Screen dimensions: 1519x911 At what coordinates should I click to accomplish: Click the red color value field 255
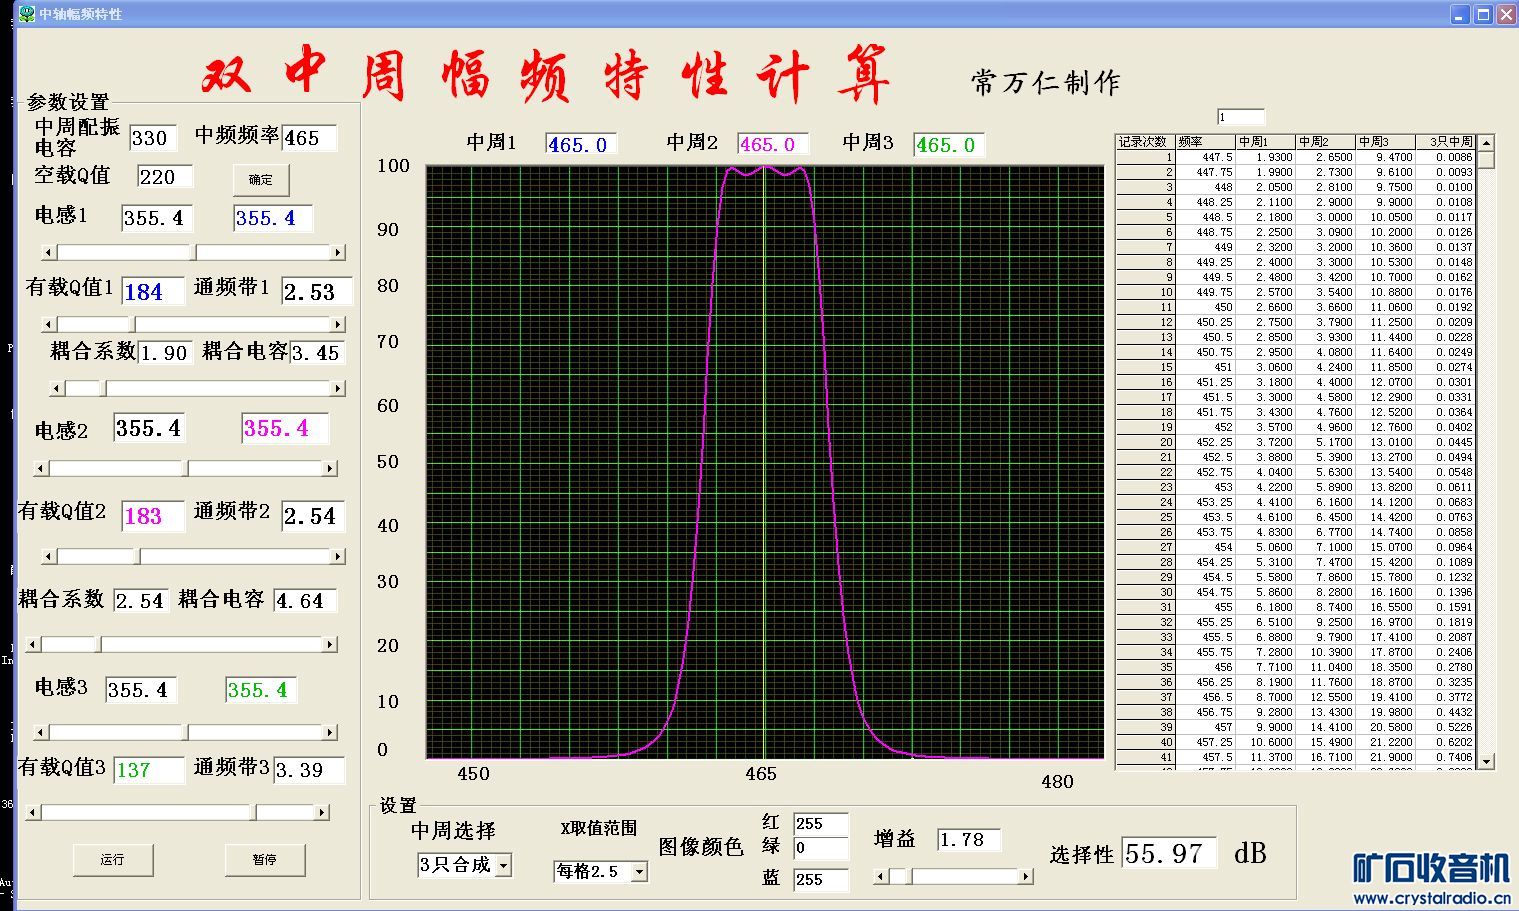click(x=819, y=824)
